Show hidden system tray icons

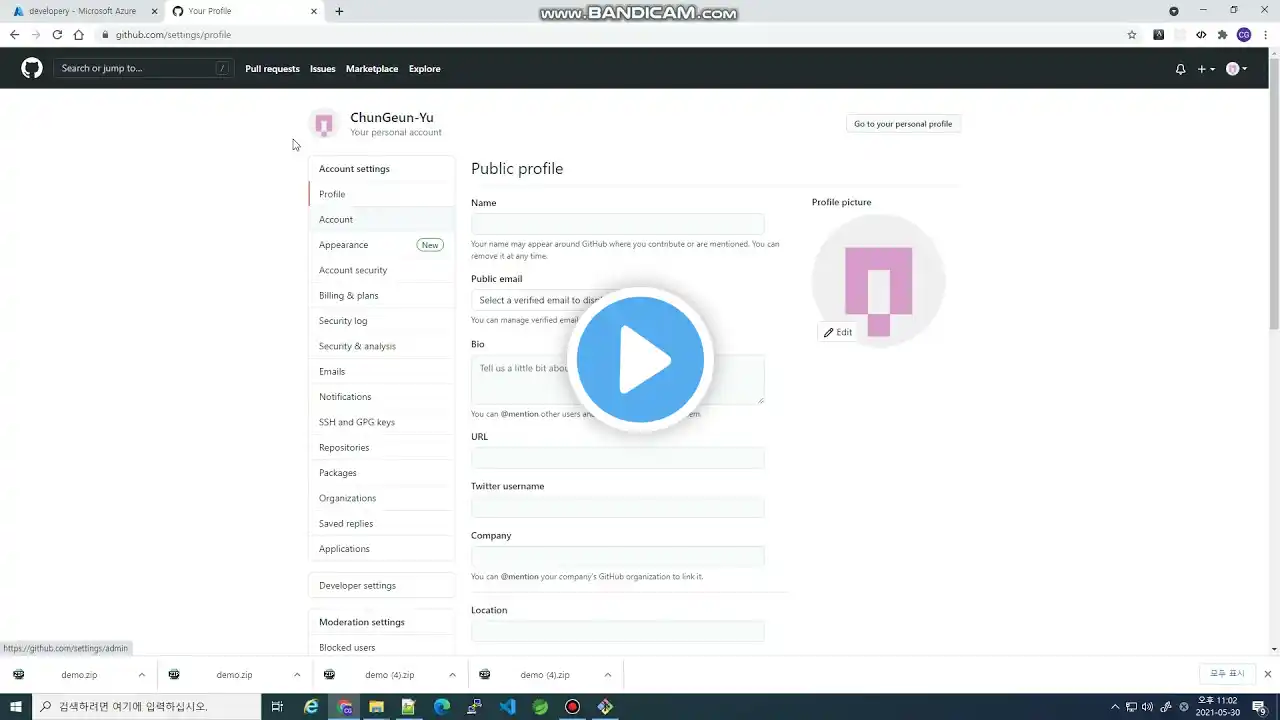pos(1115,707)
